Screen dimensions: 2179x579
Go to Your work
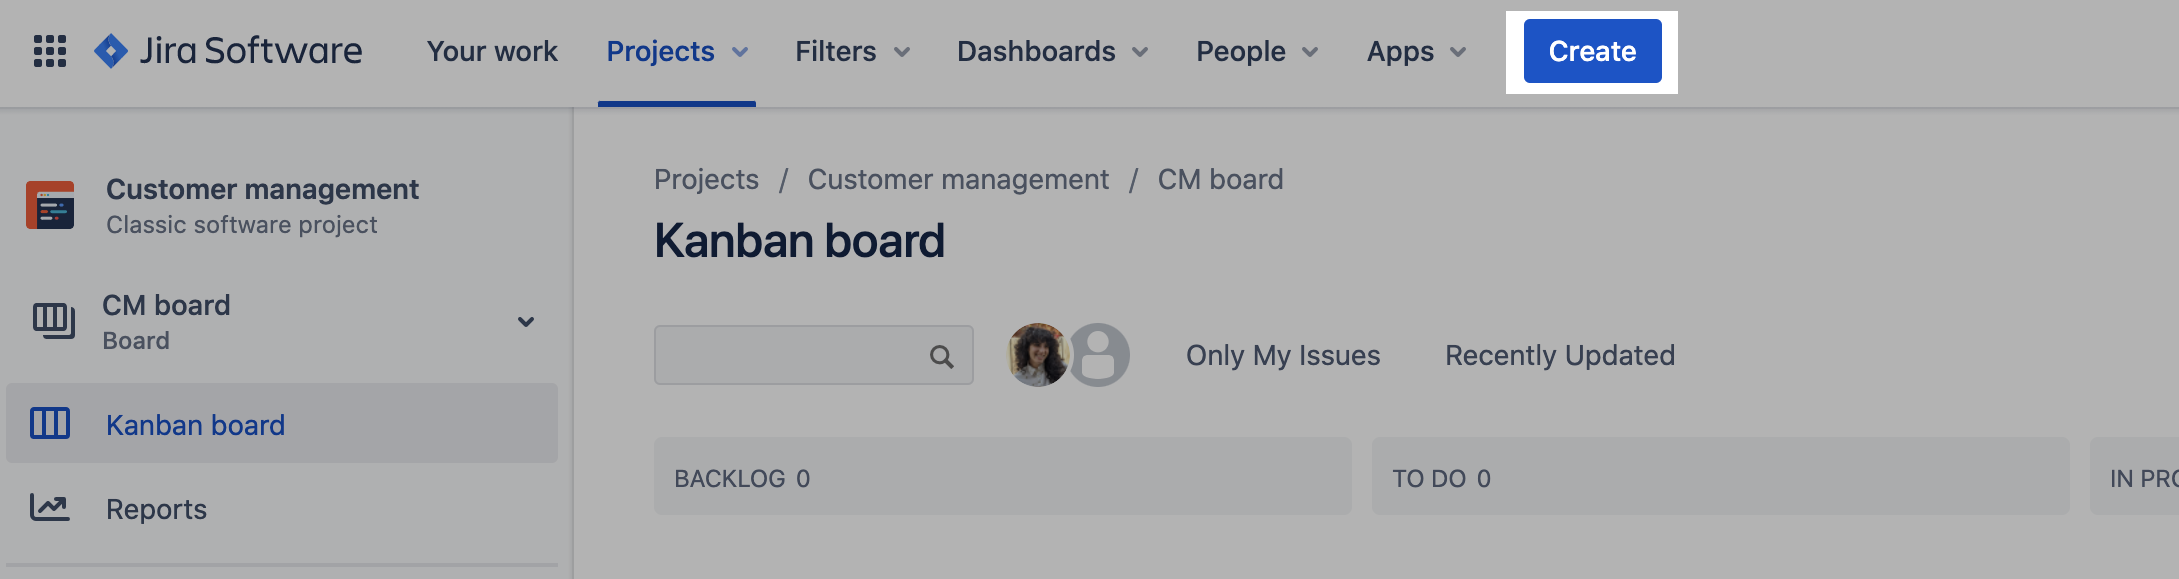point(492,51)
